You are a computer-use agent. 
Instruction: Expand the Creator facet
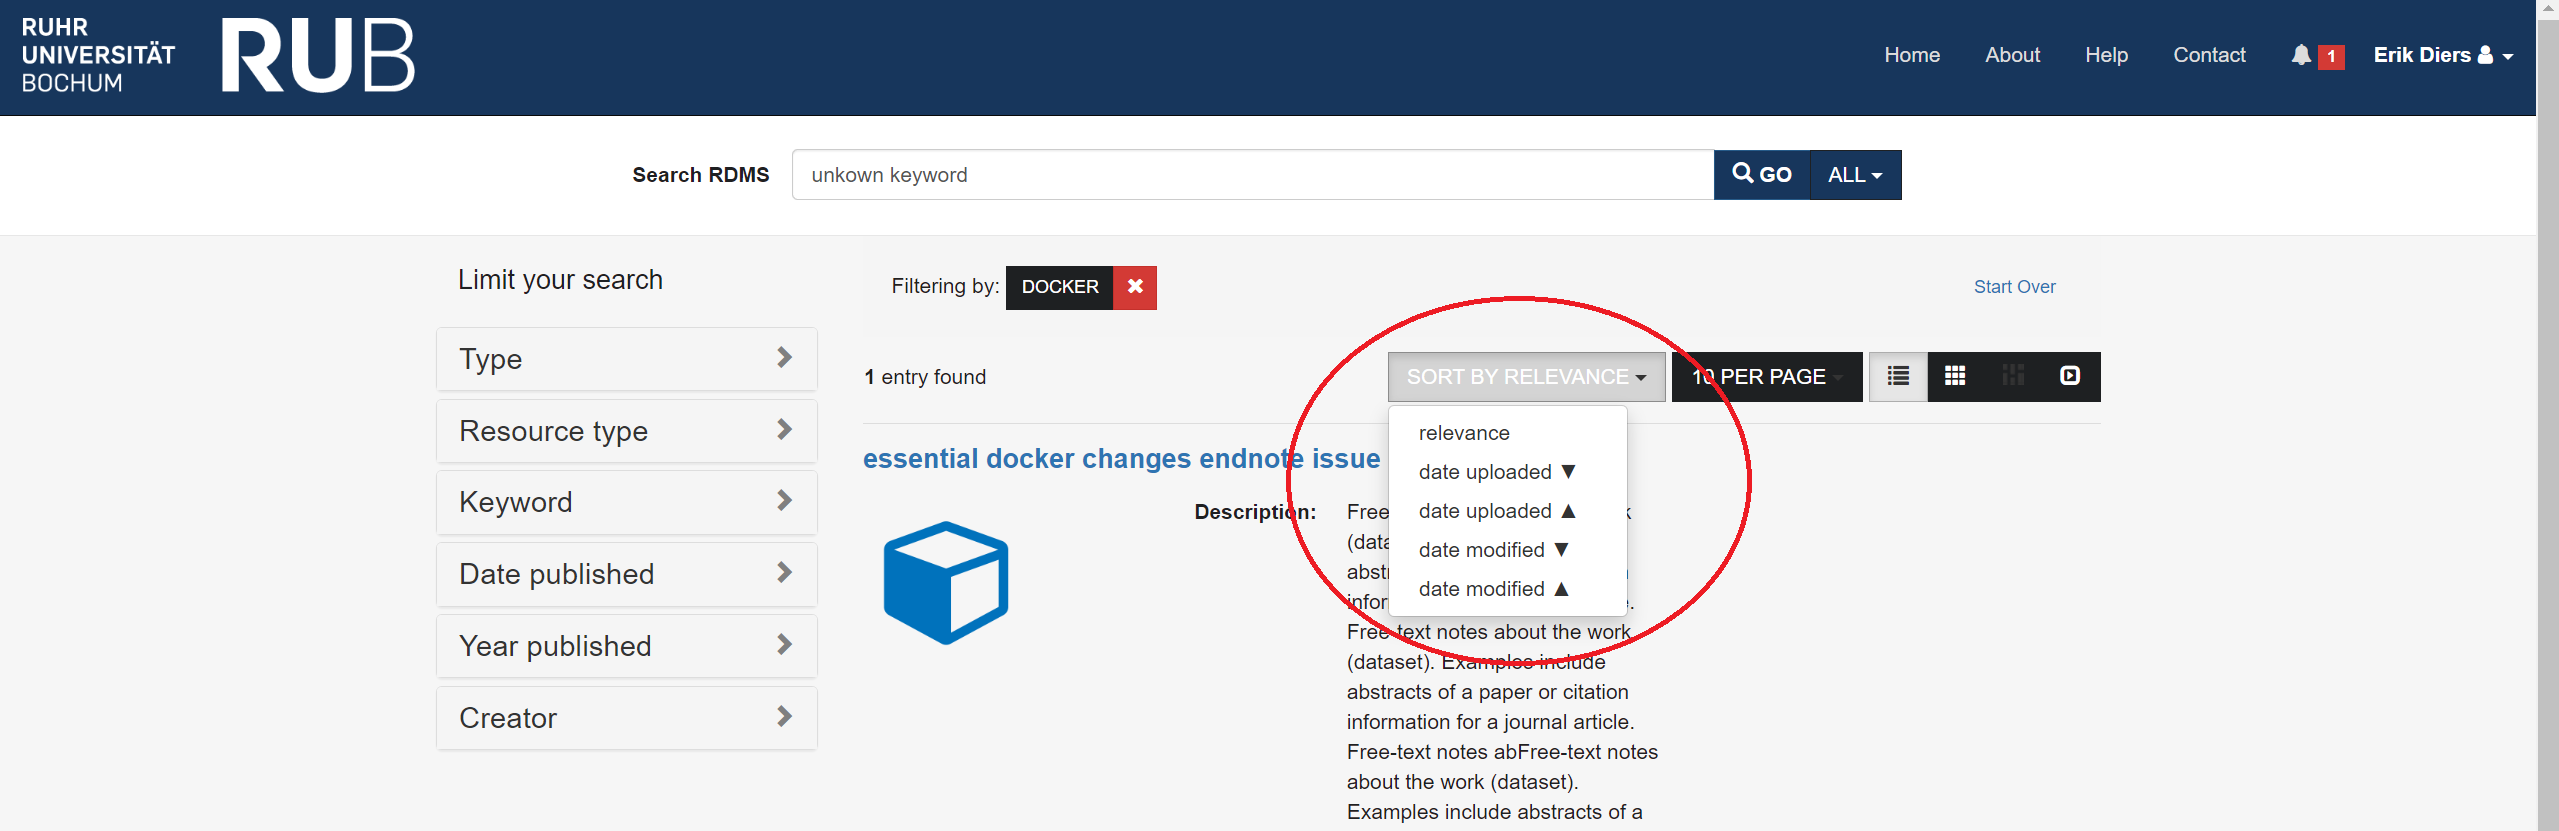click(627, 718)
